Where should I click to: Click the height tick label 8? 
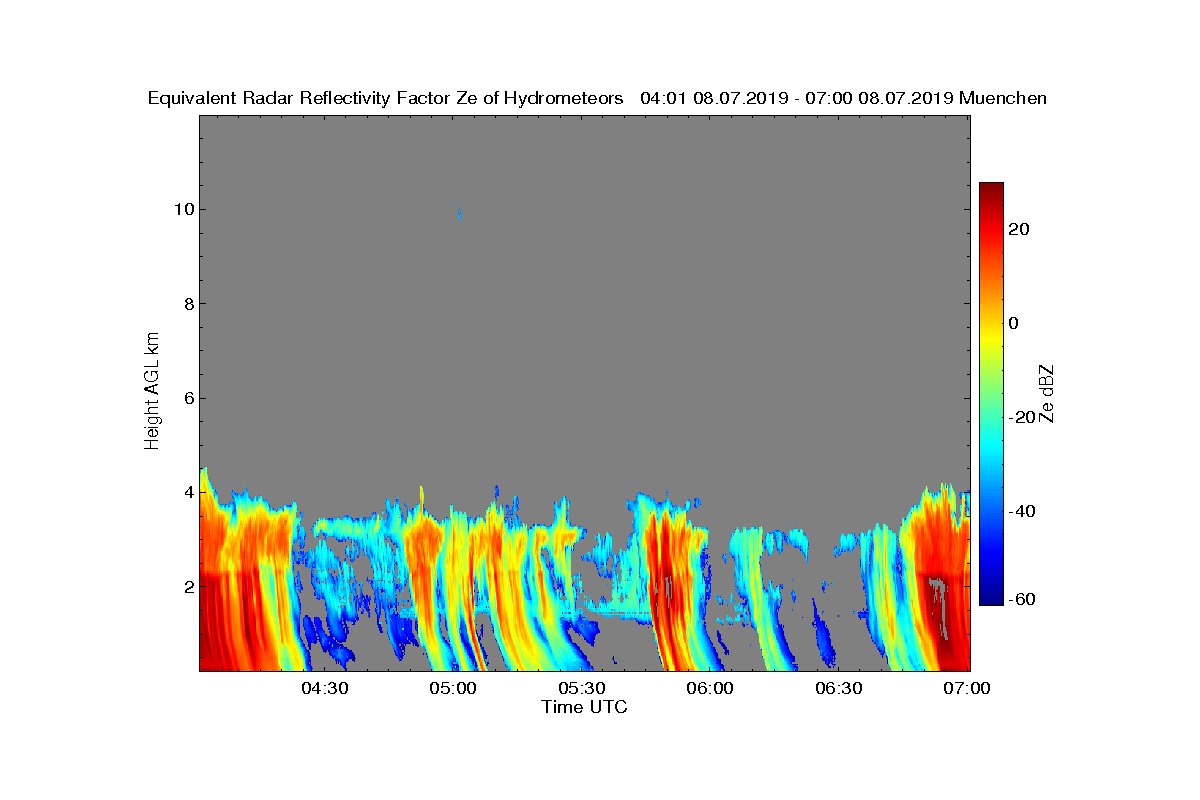(x=188, y=303)
